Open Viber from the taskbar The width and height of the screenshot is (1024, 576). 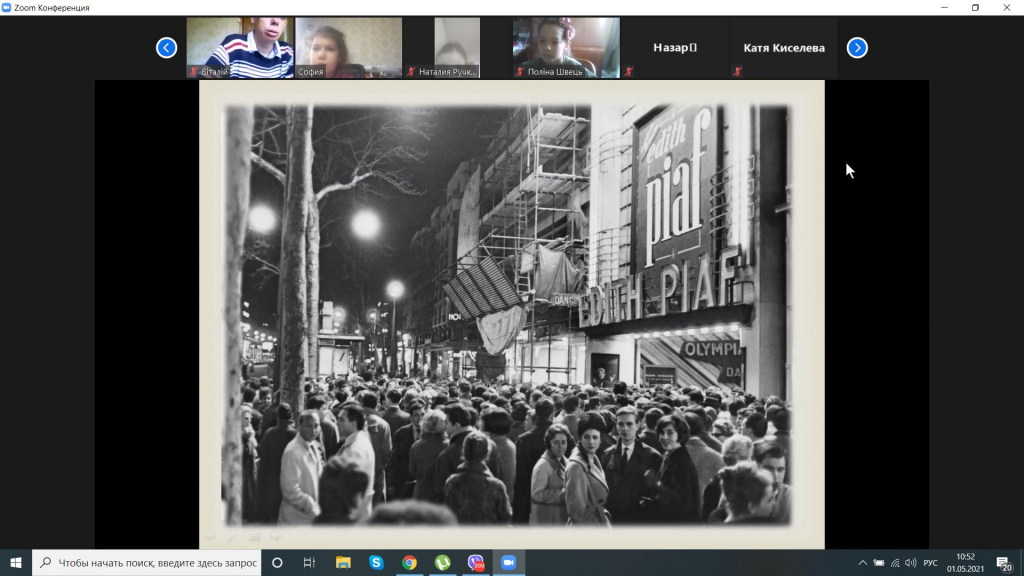tap(476, 562)
